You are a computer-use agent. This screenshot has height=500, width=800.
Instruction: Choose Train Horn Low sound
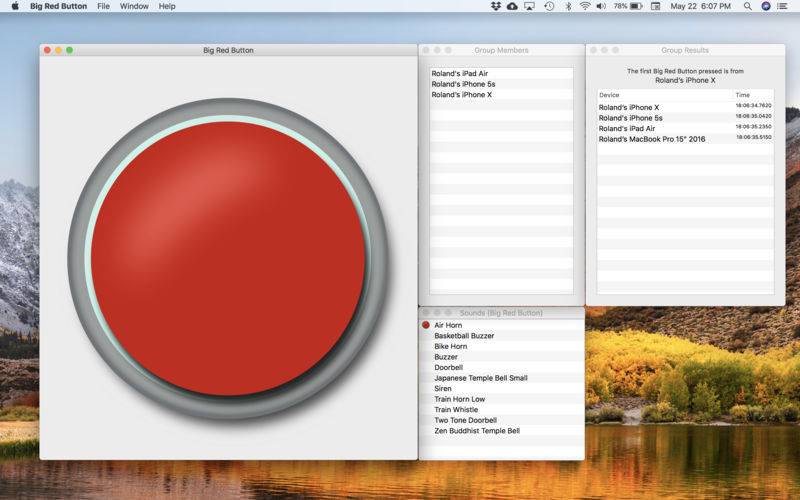[502, 399]
